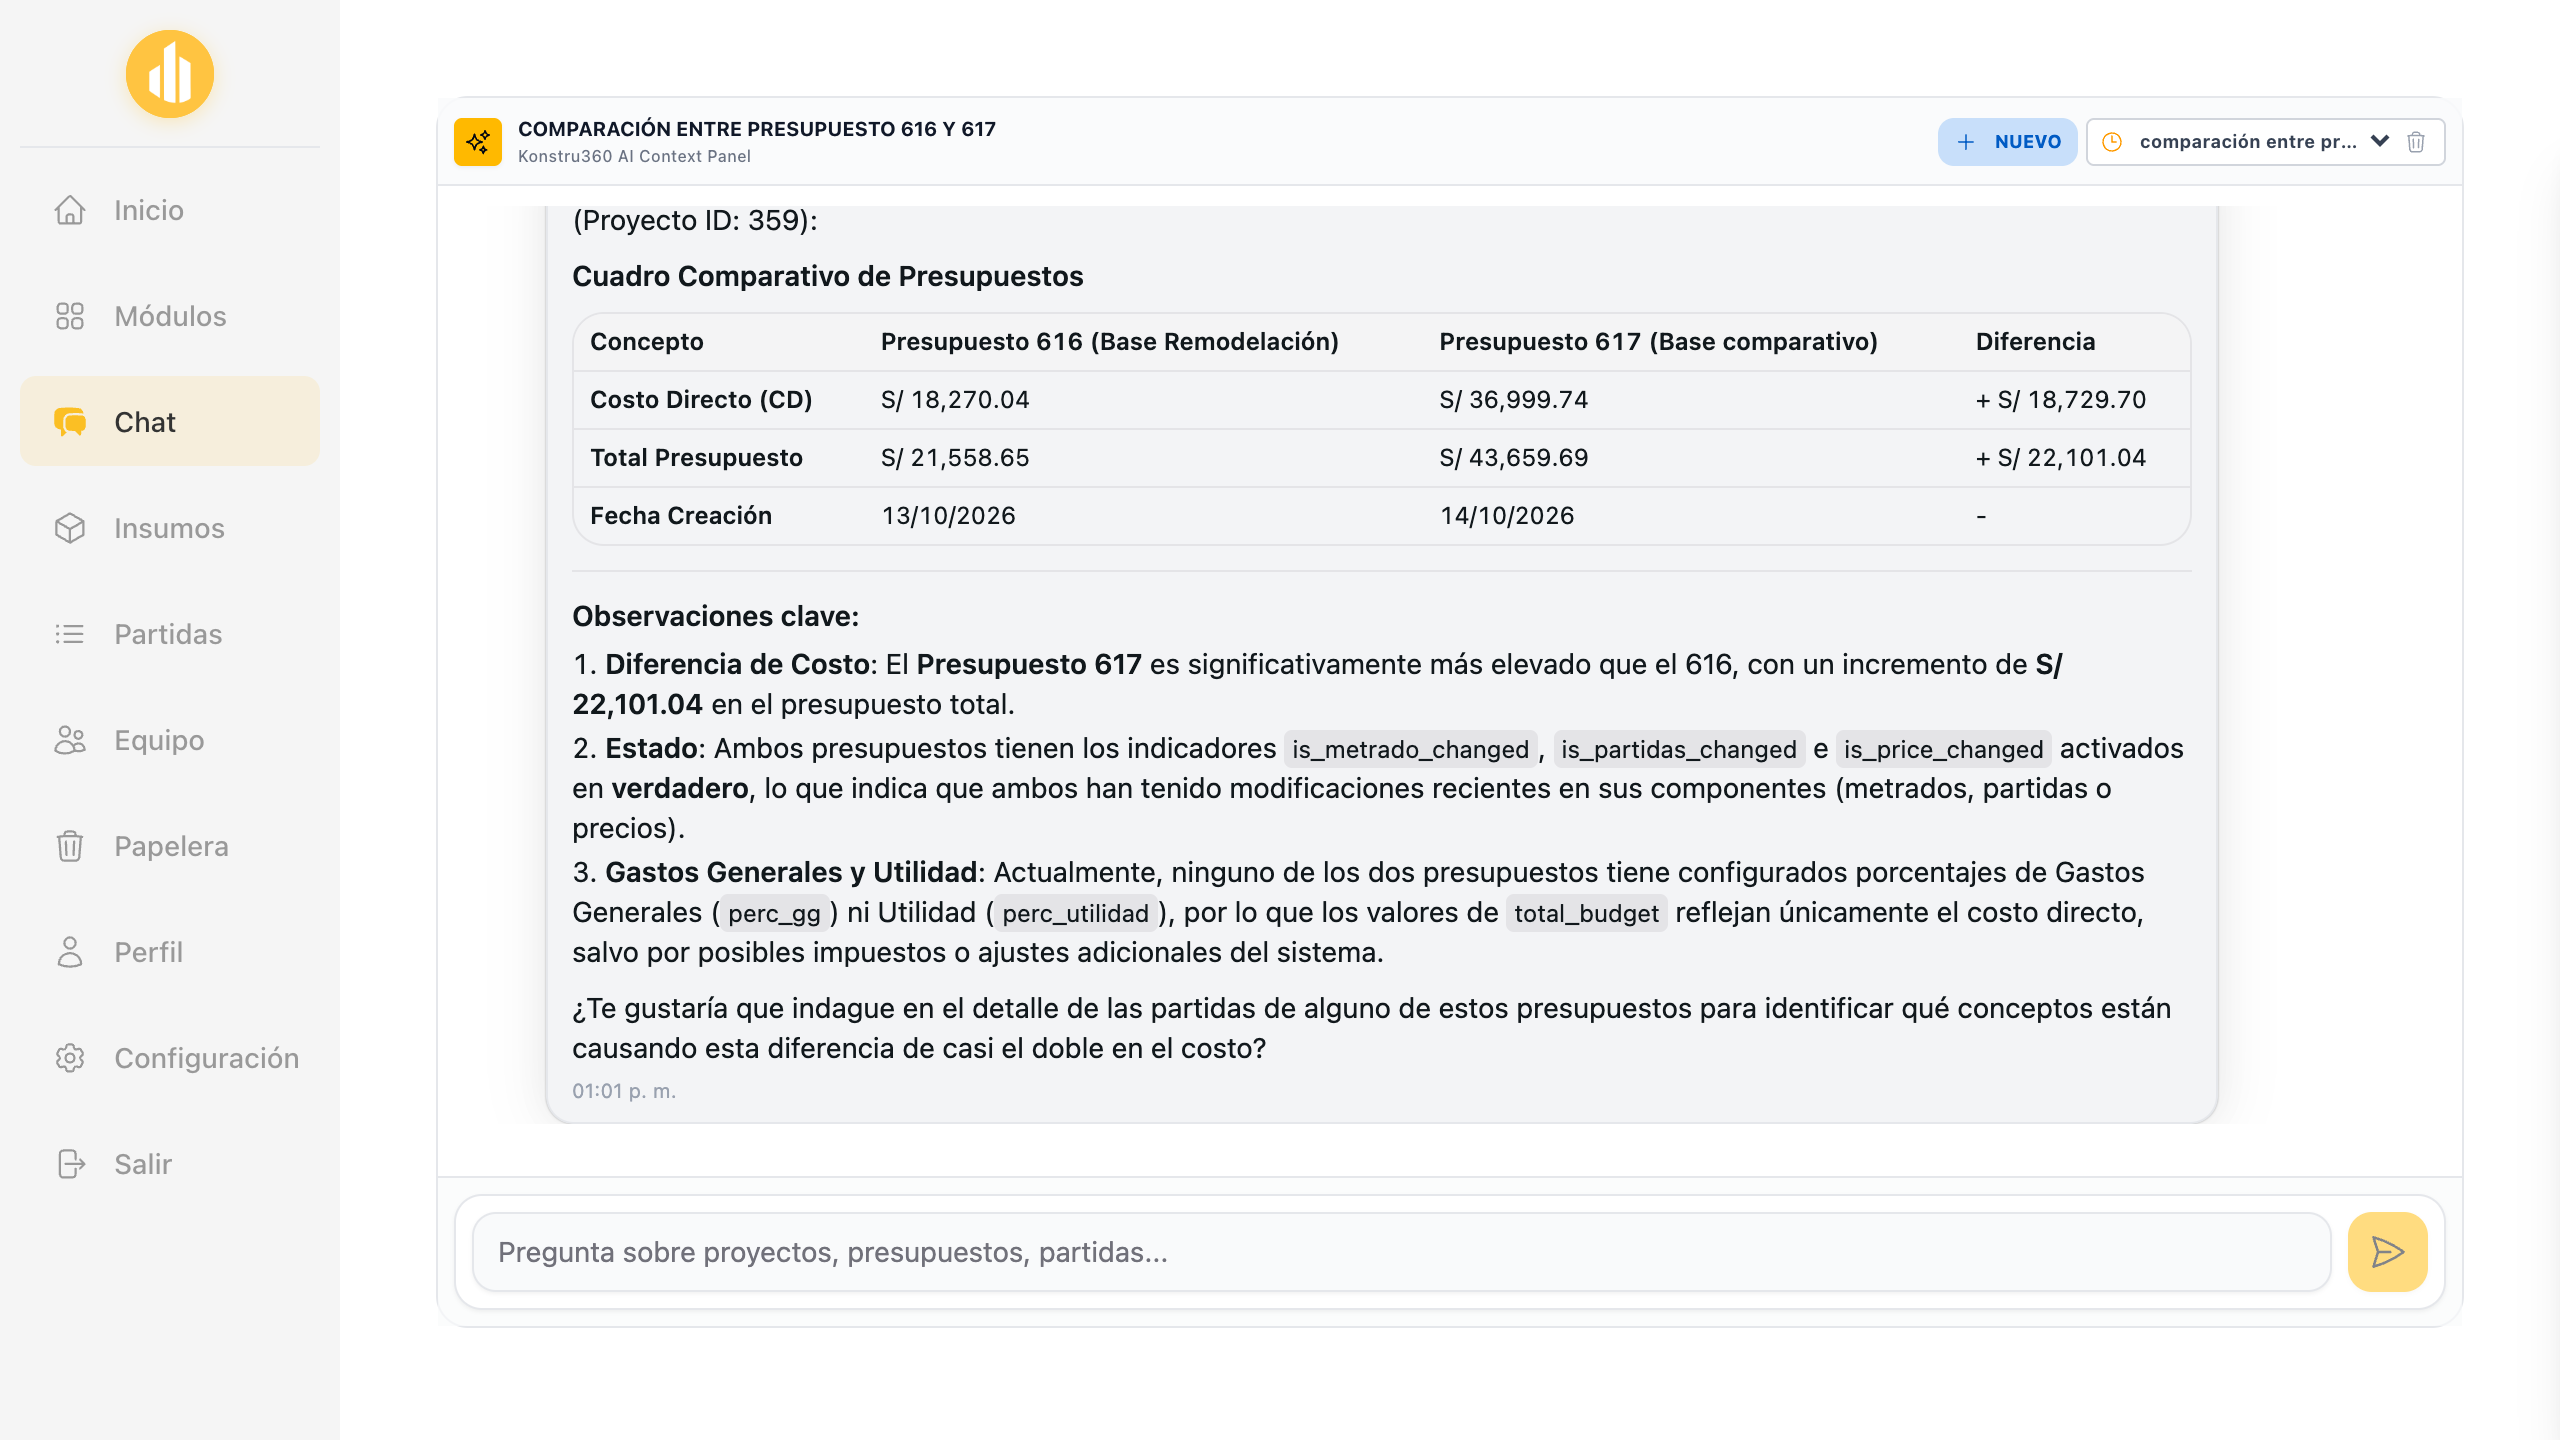Screen dimensions: 2560x1440
Task: Click the Papelera label in sidebar
Action: [x=172, y=846]
